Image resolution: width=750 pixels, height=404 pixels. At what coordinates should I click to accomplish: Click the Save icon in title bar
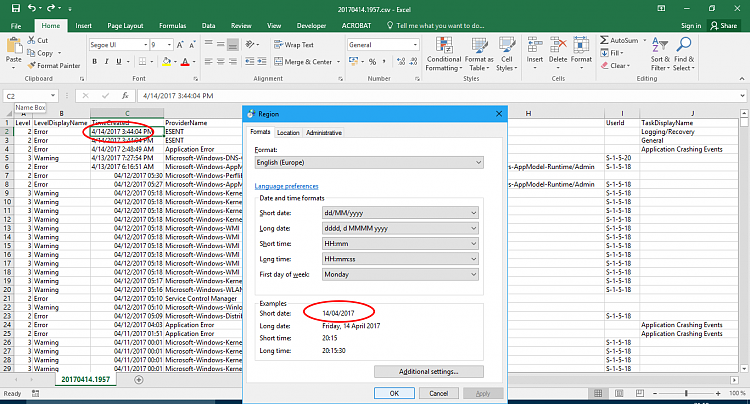(x=16, y=8)
